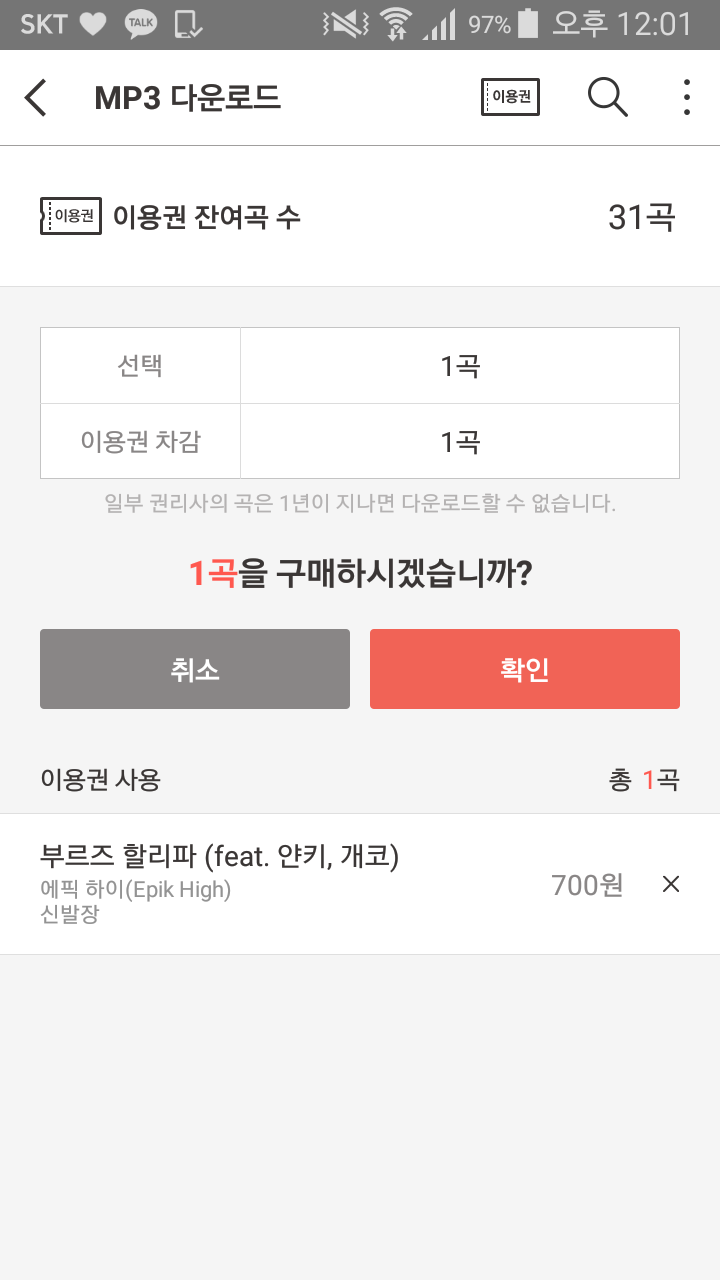Tap the battery icon in status bar

528,24
